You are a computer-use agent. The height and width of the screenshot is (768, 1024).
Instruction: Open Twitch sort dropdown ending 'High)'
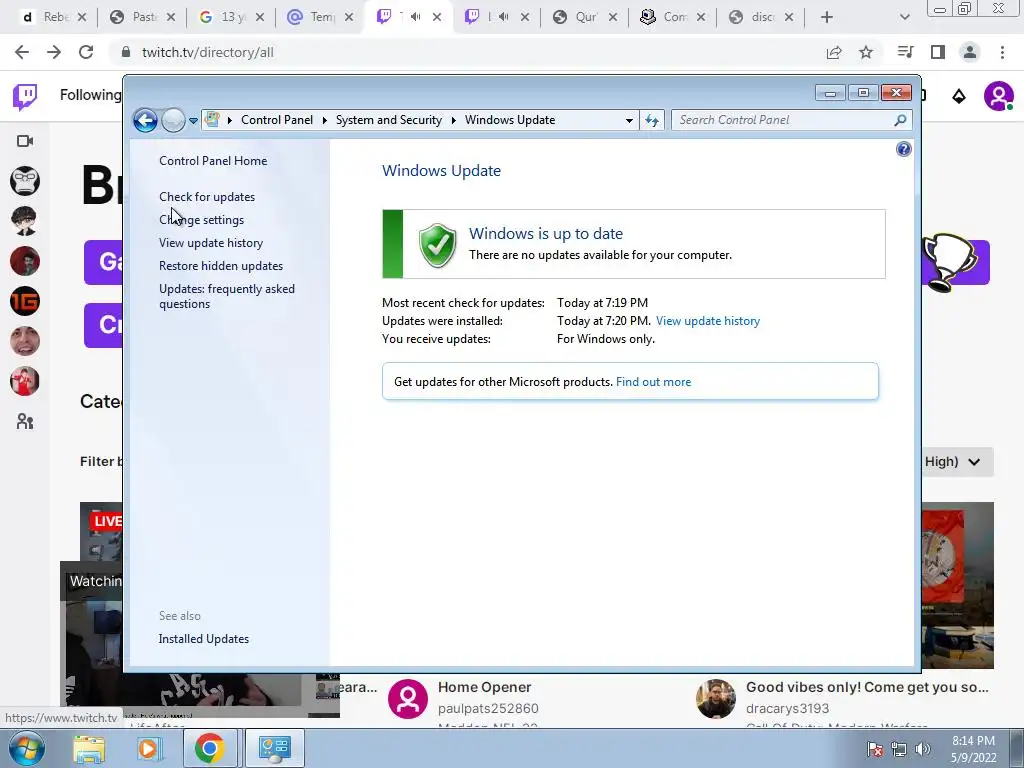pyautogui.click(x=957, y=462)
